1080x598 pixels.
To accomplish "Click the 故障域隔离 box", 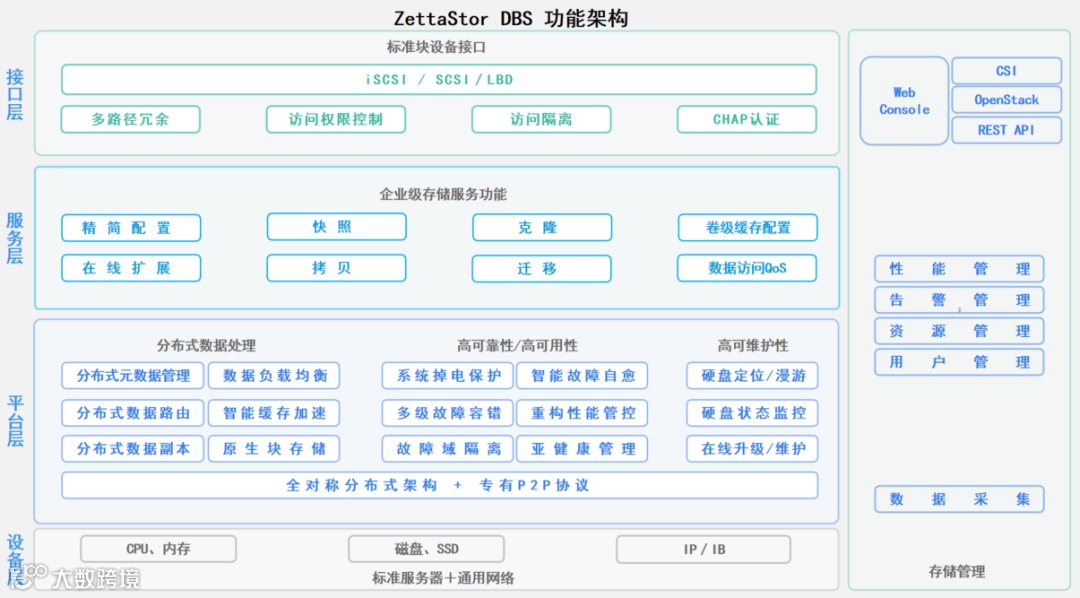I will tap(448, 448).
